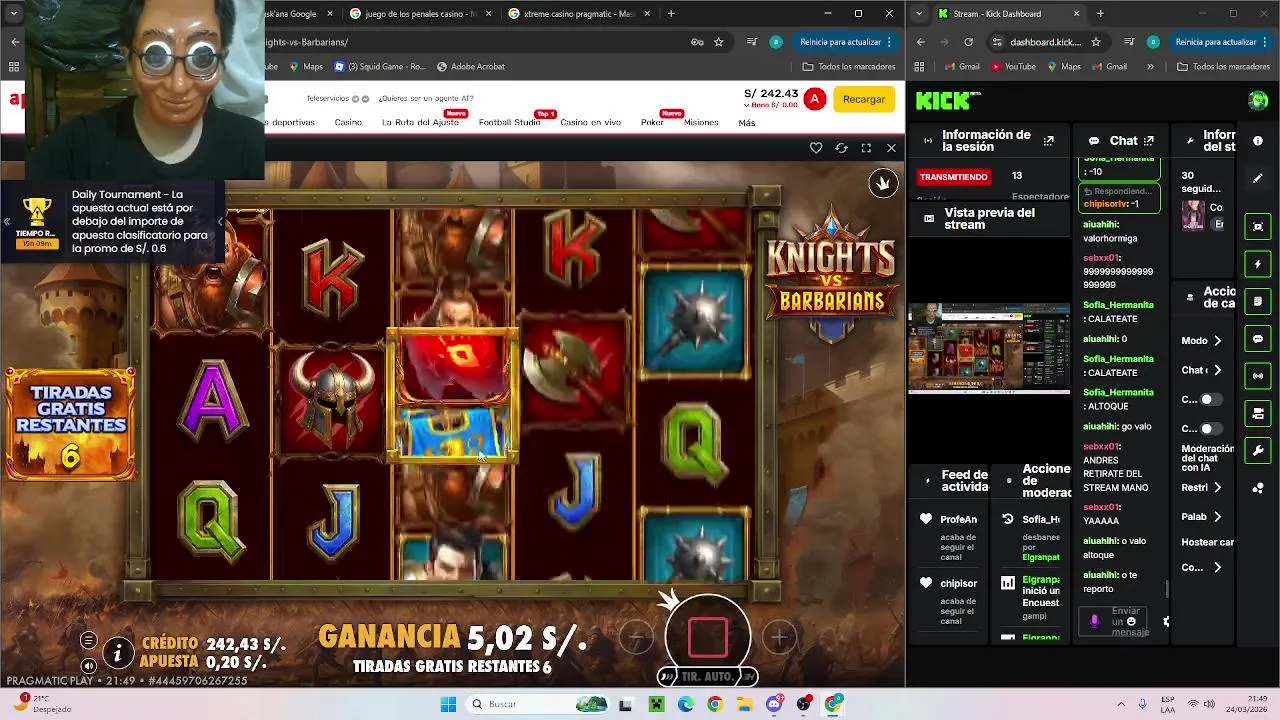Click TIR. AUTO. autoplay button
Viewport: 1280px width, 720px height.
(707, 677)
